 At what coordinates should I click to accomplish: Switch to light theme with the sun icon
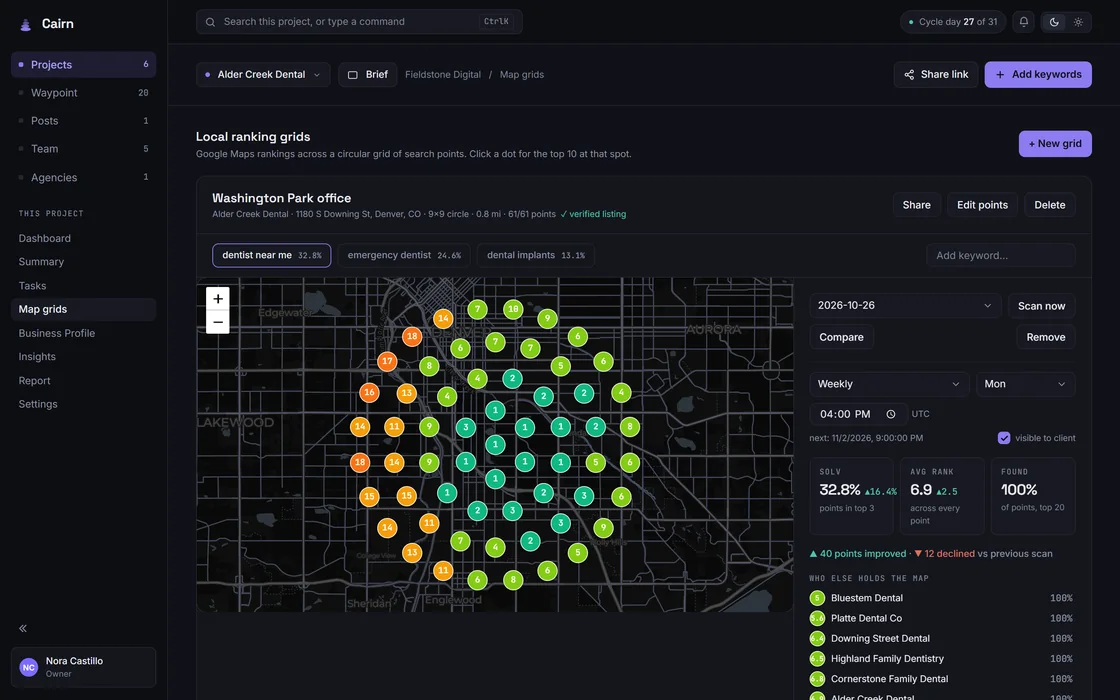1078,22
